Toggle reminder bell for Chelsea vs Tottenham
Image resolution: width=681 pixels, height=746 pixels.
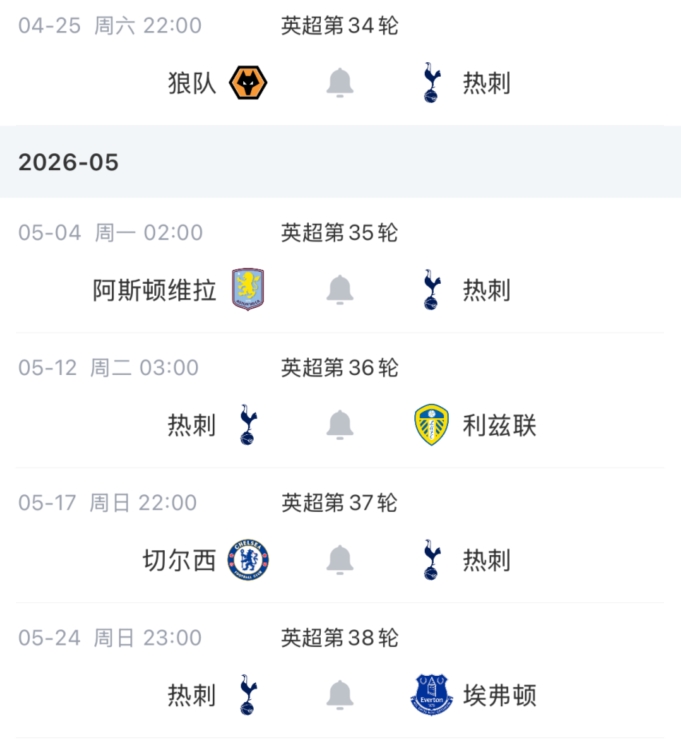pyautogui.click(x=340, y=560)
